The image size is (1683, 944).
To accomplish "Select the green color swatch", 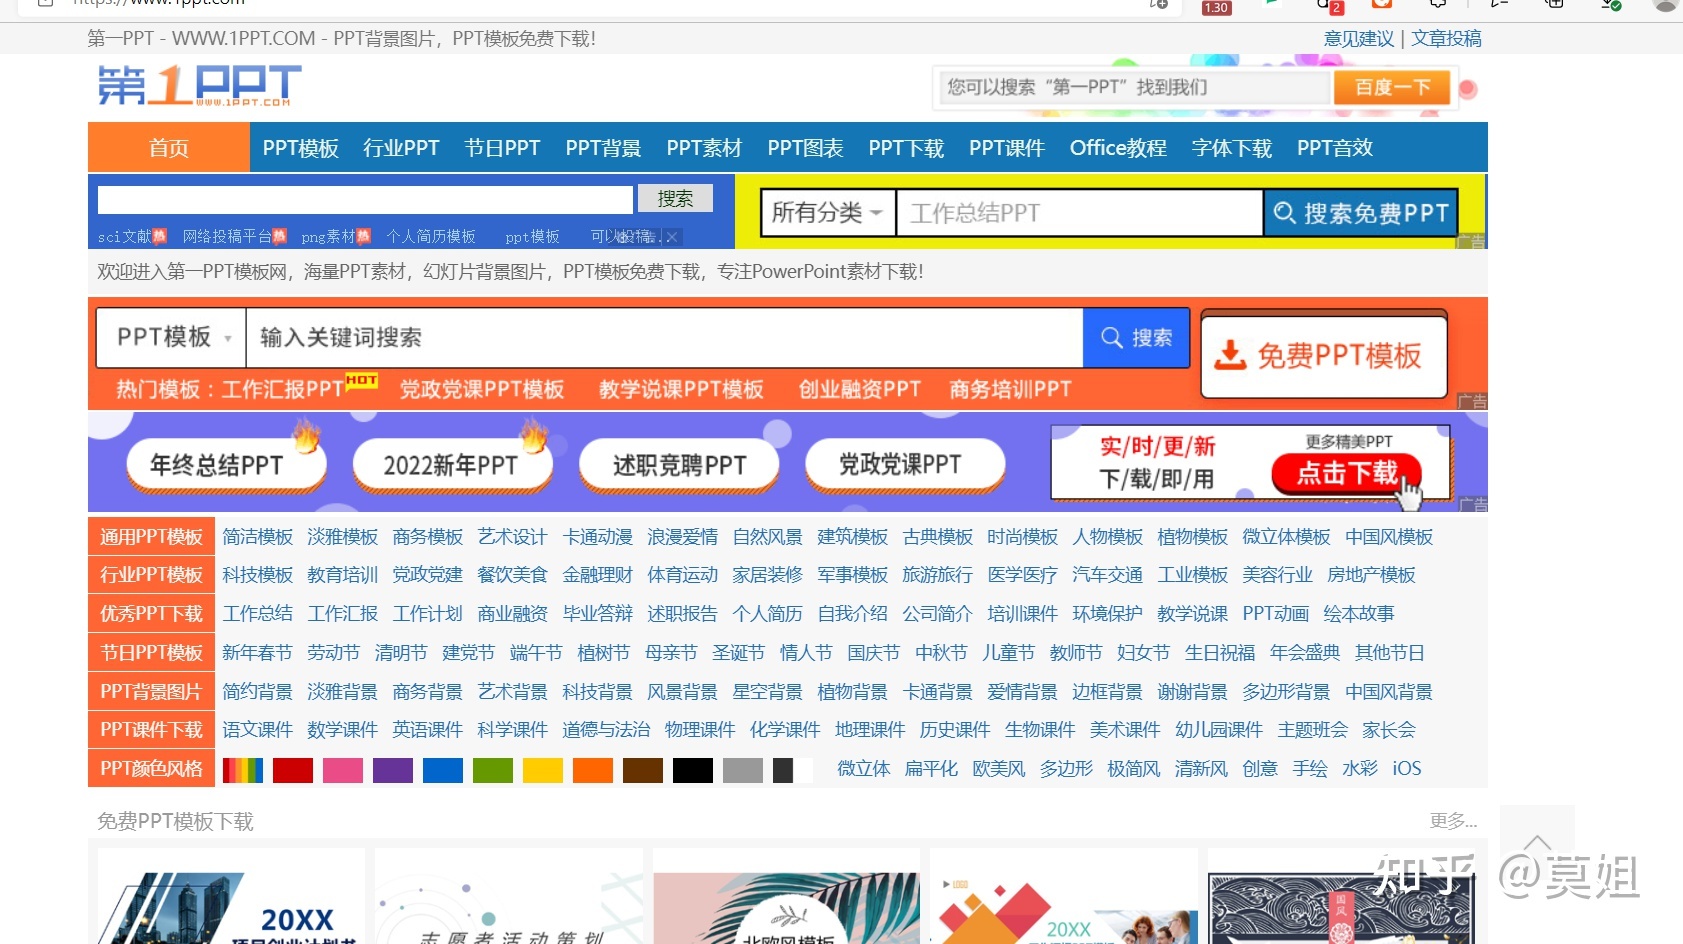I will [493, 770].
